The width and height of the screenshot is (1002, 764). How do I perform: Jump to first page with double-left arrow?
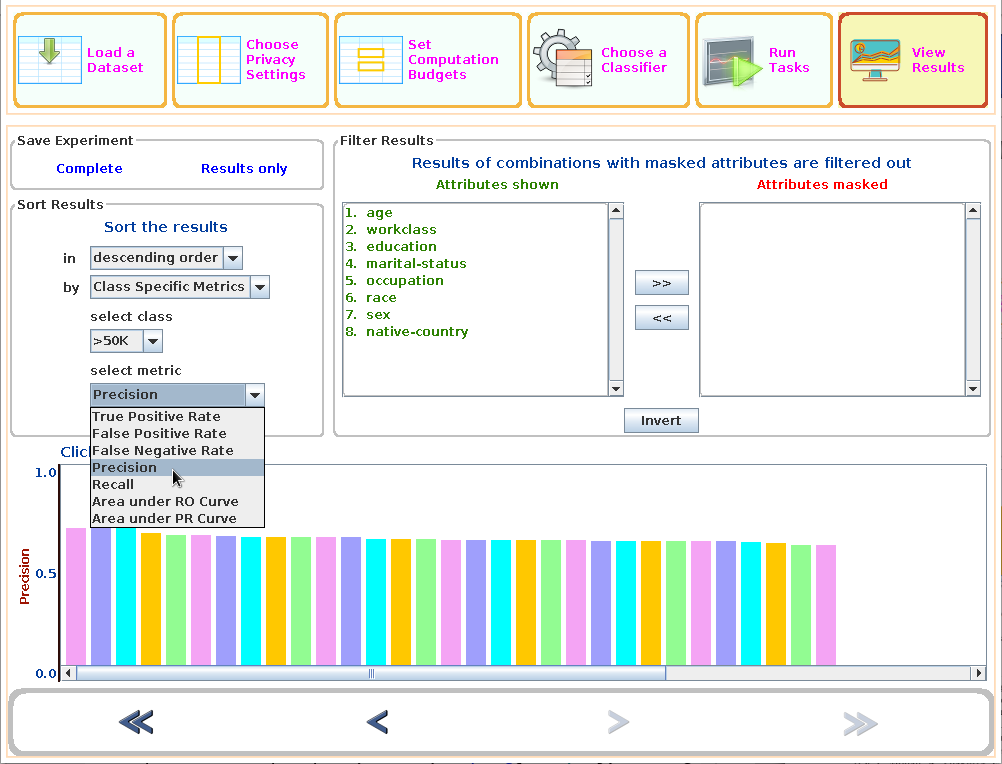(x=136, y=722)
